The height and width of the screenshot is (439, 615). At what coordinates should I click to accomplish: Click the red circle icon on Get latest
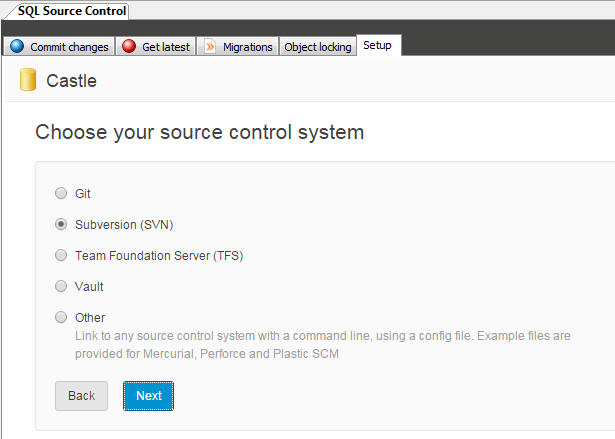129,47
